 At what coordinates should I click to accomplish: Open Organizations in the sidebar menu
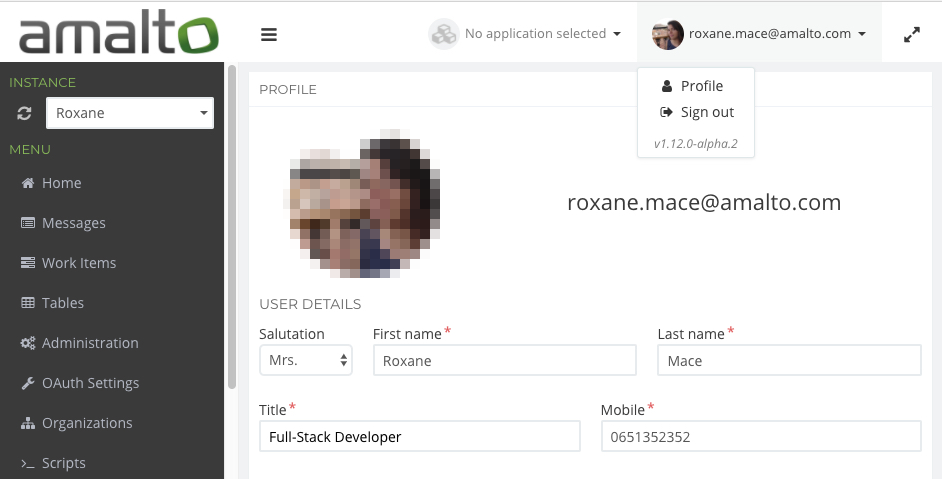(x=86, y=423)
